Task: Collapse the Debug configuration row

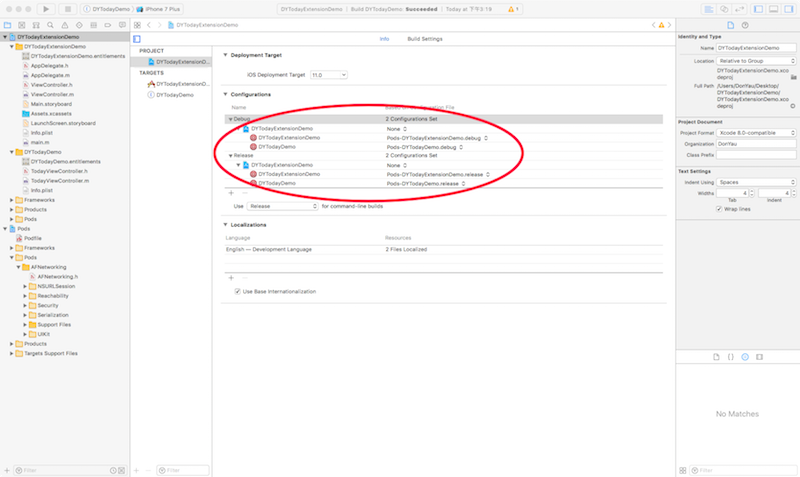Action: coord(230,119)
